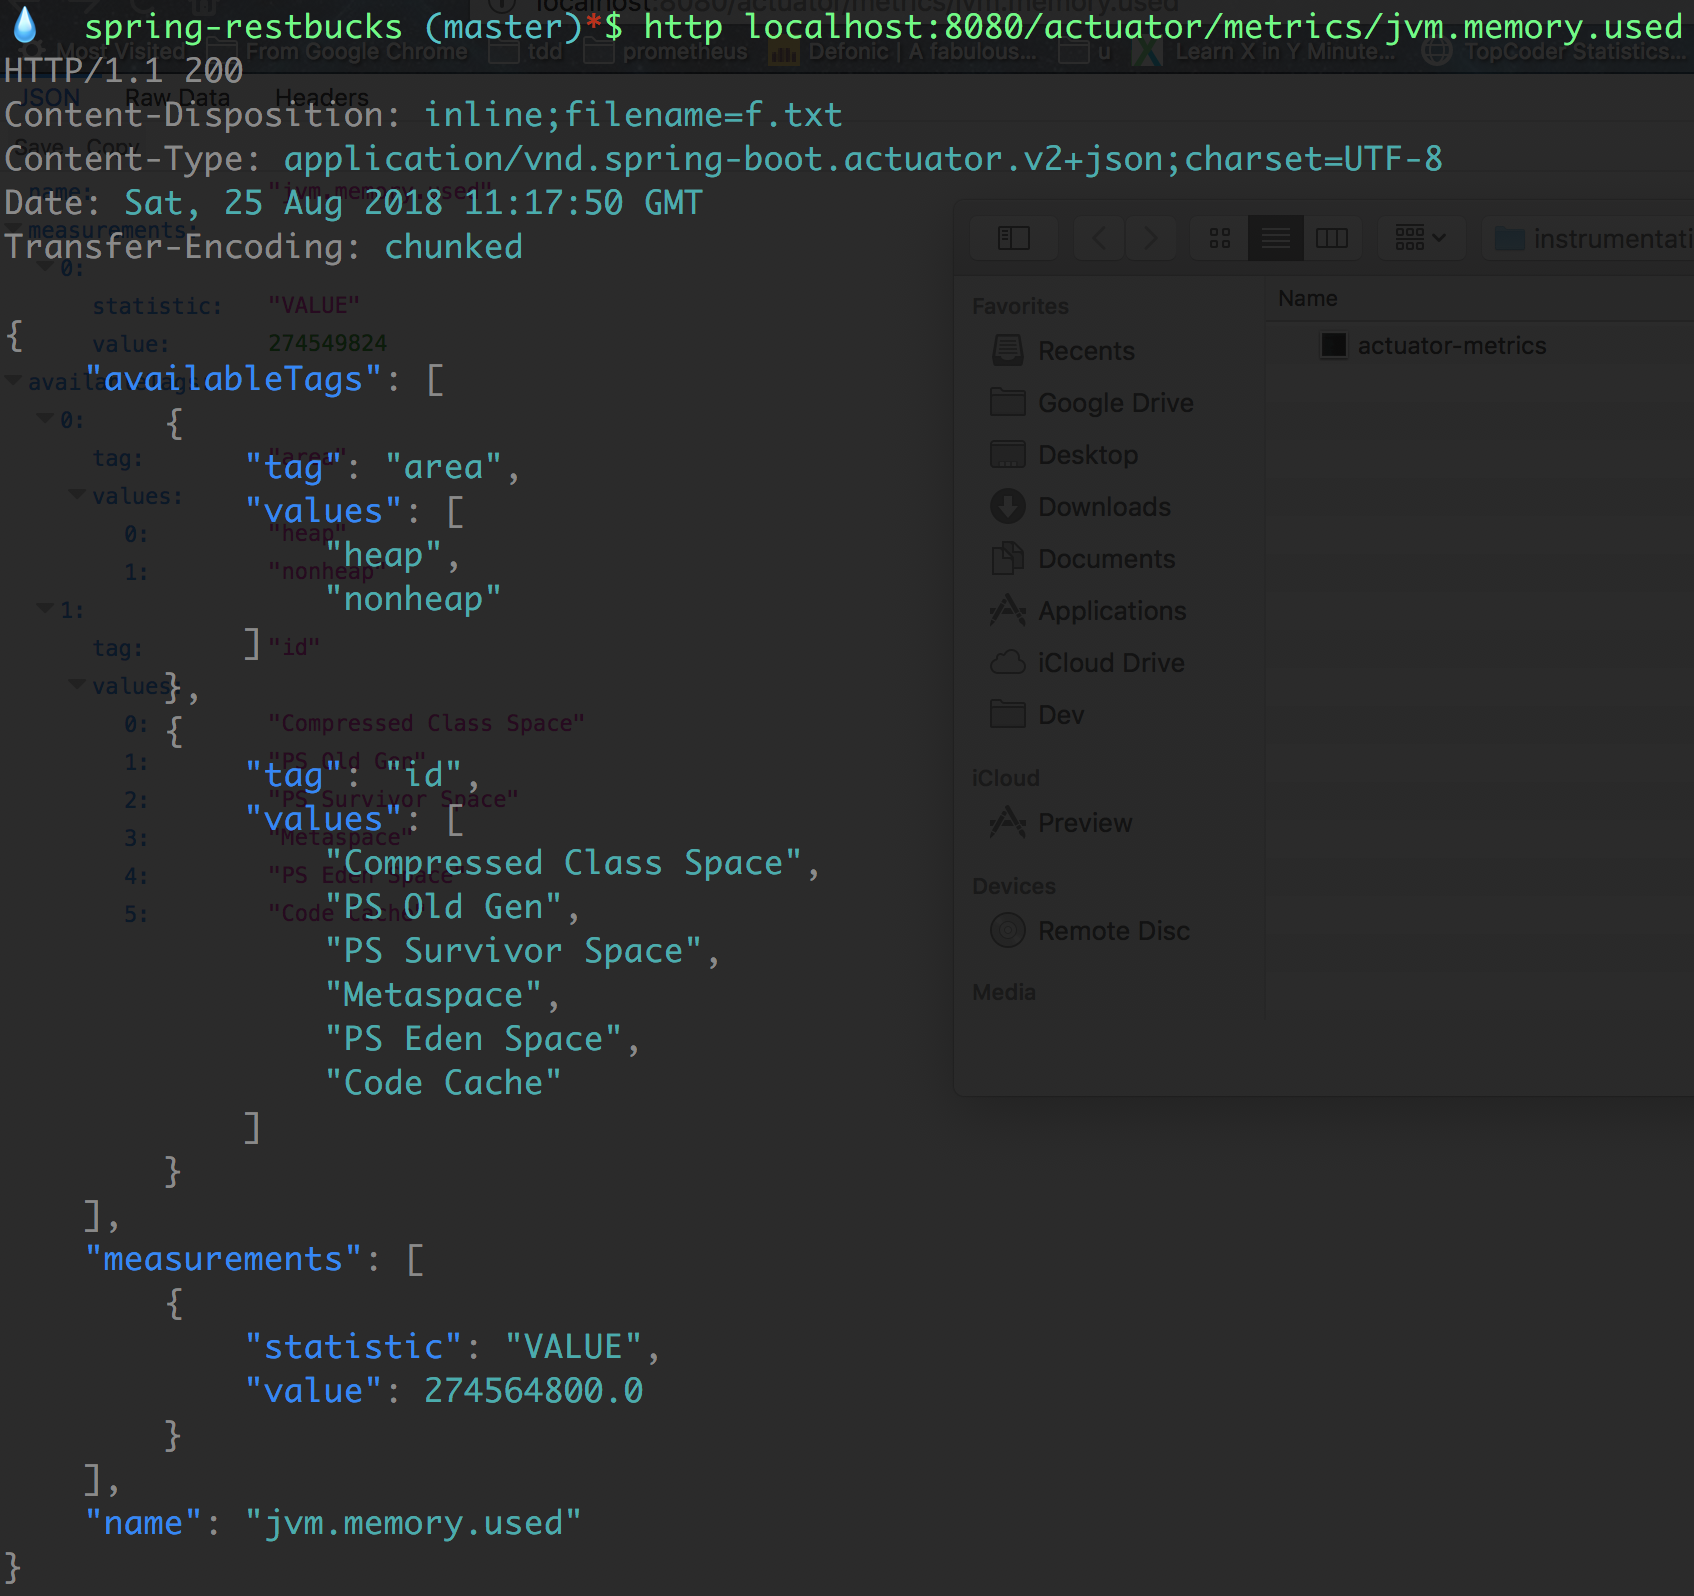Image resolution: width=1694 pixels, height=1596 pixels.
Task: Select iCloud Drive in the sidebar
Action: pos(1110,663)
